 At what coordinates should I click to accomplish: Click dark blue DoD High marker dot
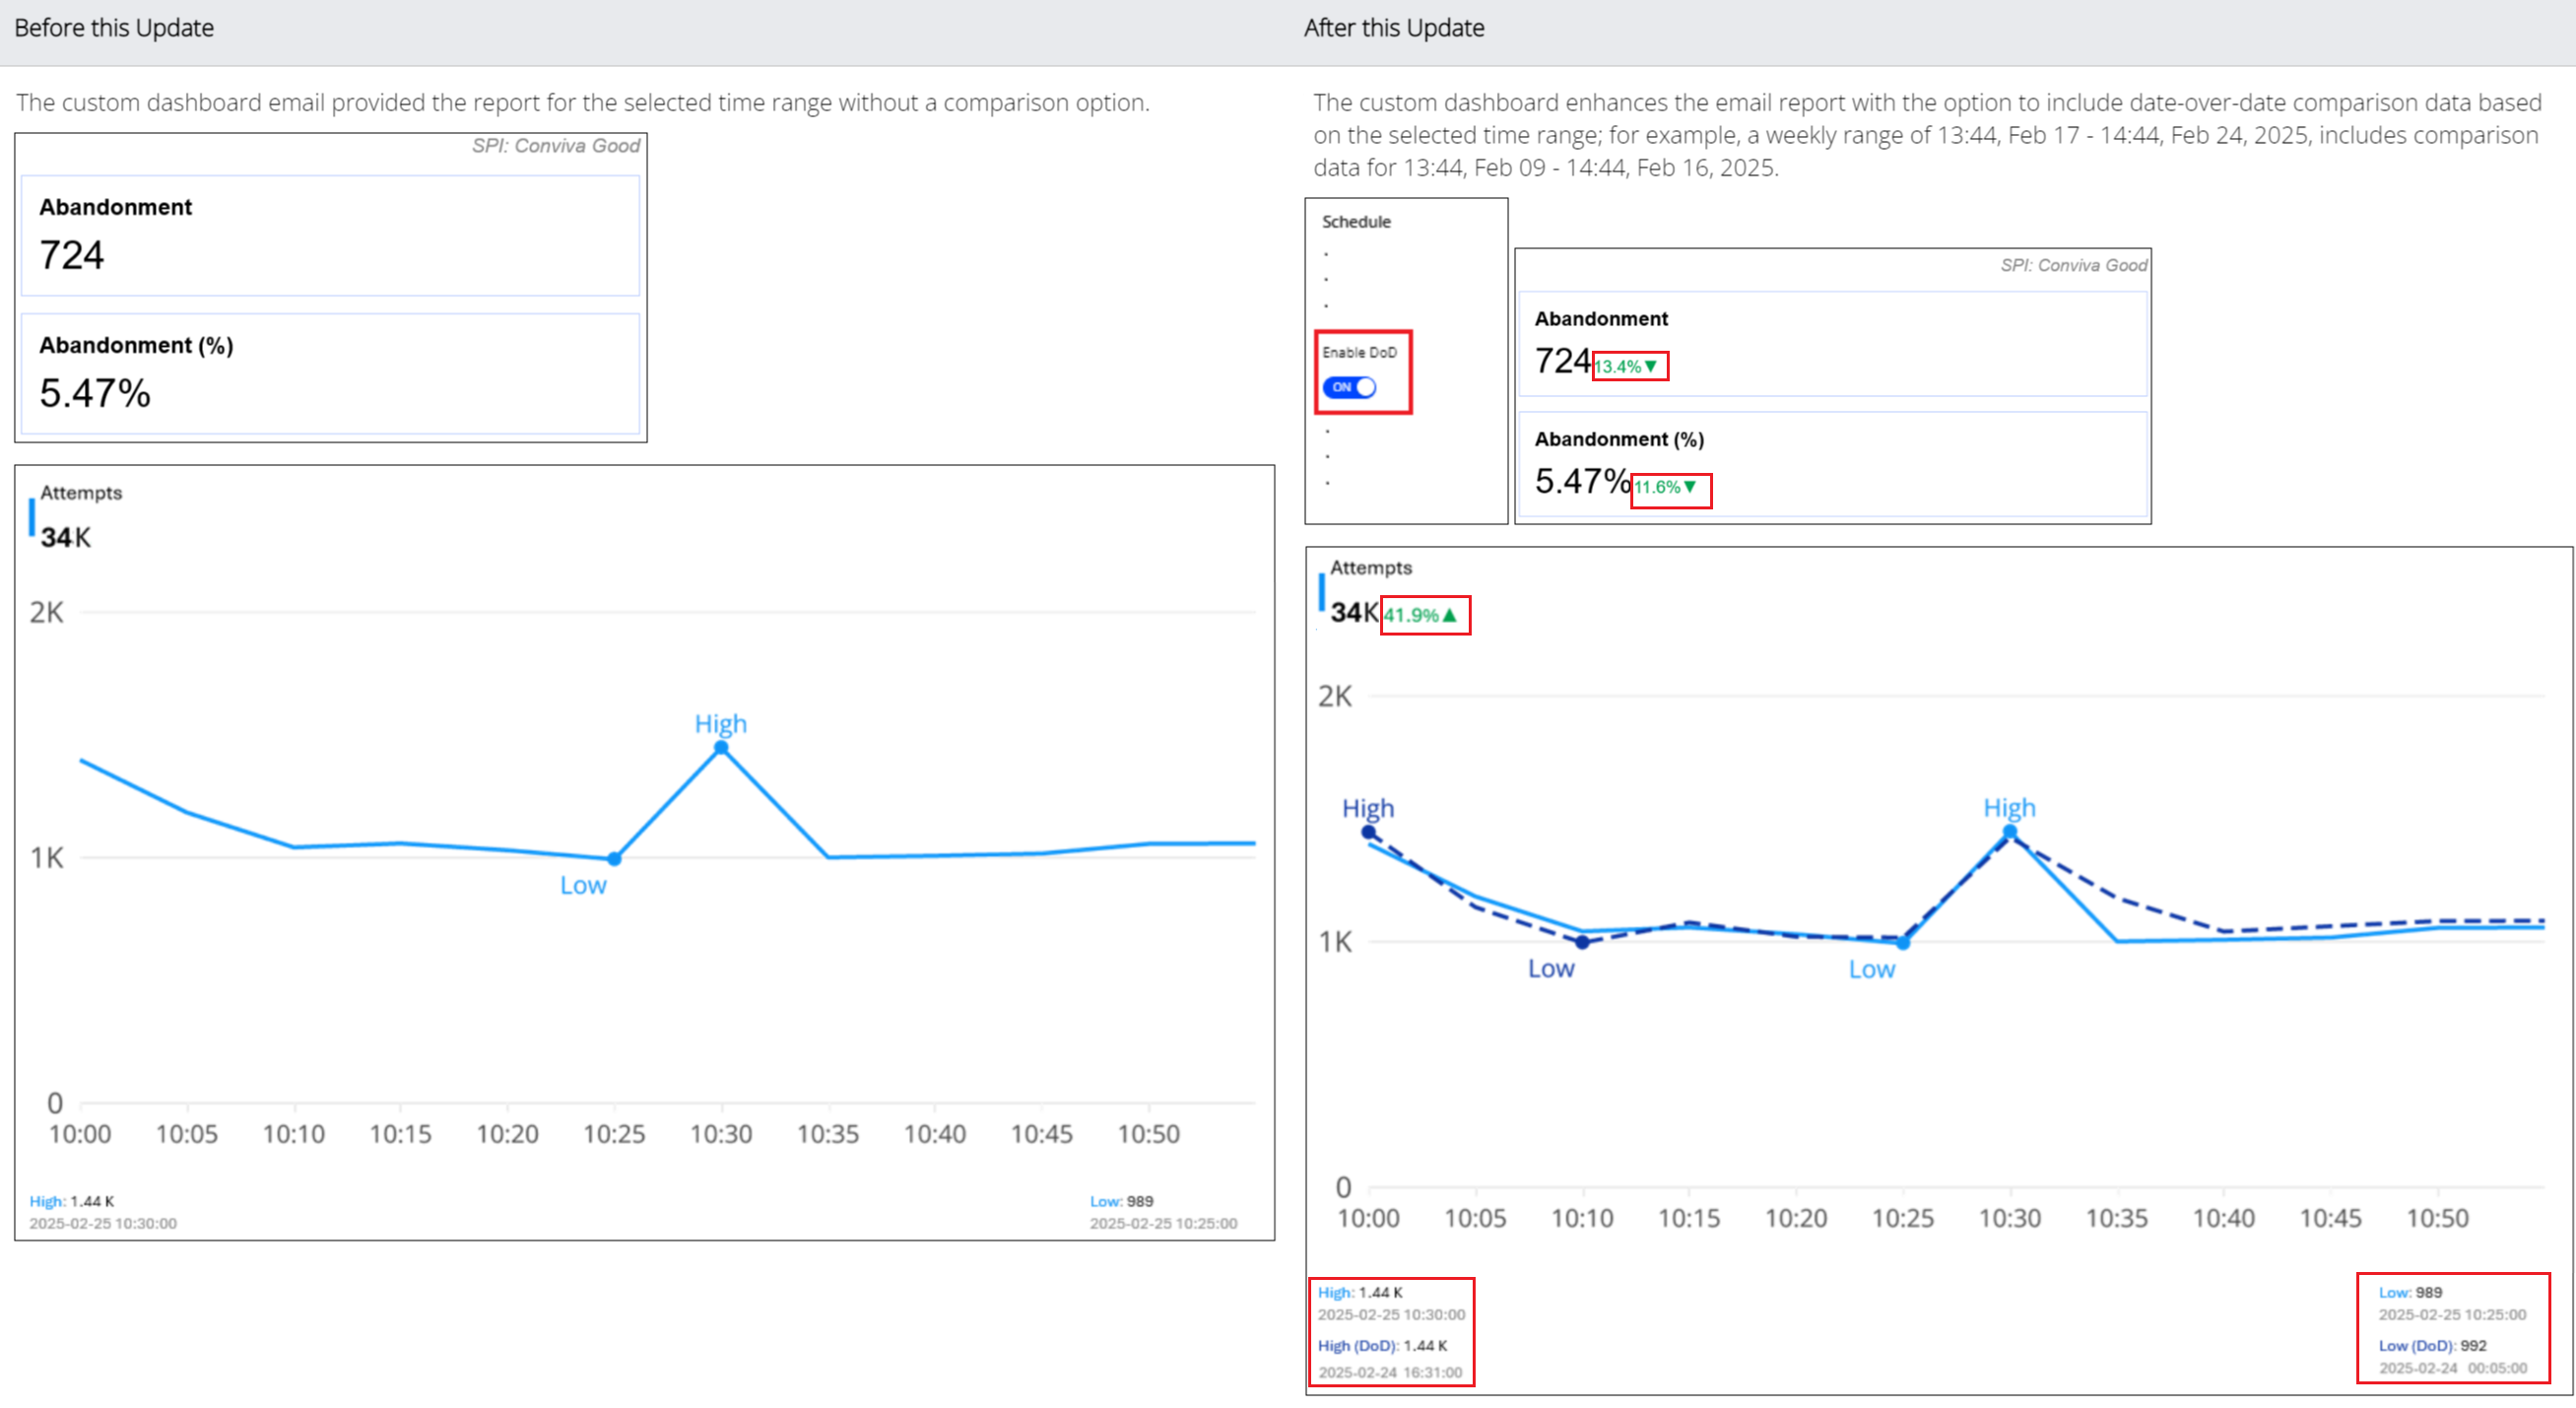point(1368,831)
